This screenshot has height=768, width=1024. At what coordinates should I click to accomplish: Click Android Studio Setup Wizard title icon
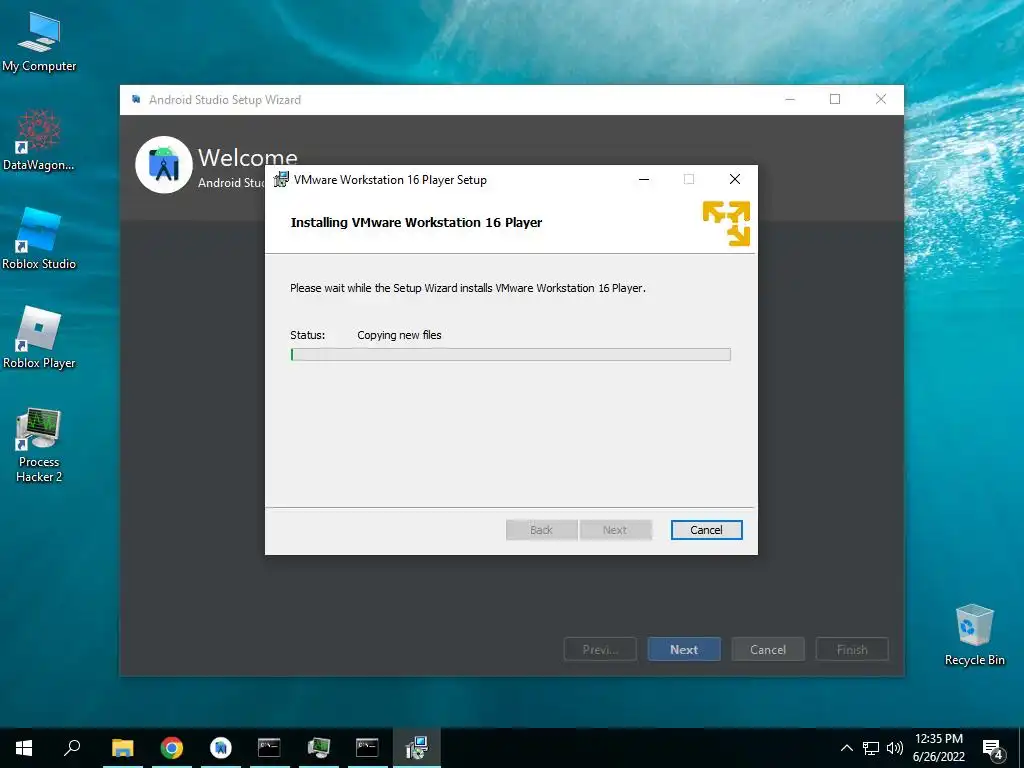pyautogui.click(x=136, y=99)
